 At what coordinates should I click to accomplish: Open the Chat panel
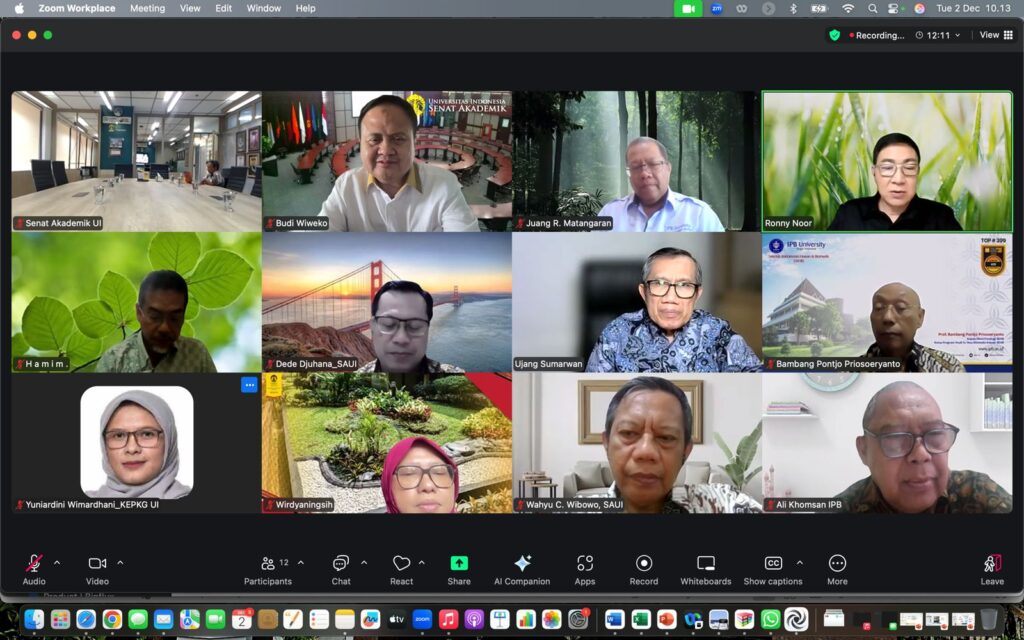point(341,564)
